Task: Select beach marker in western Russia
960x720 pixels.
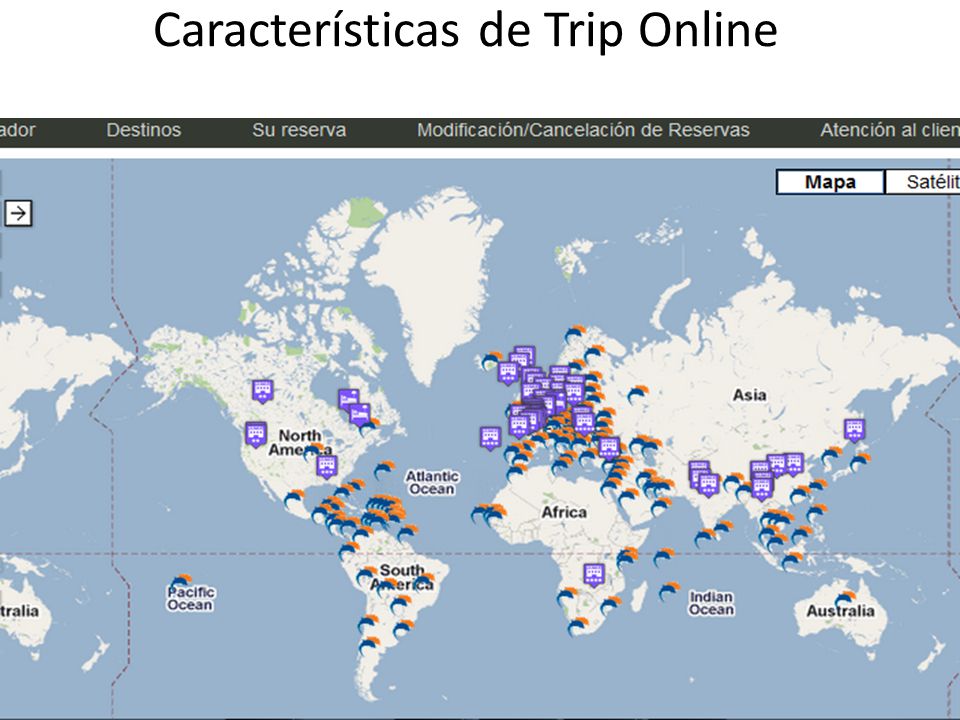Action: tap(637, 394)
